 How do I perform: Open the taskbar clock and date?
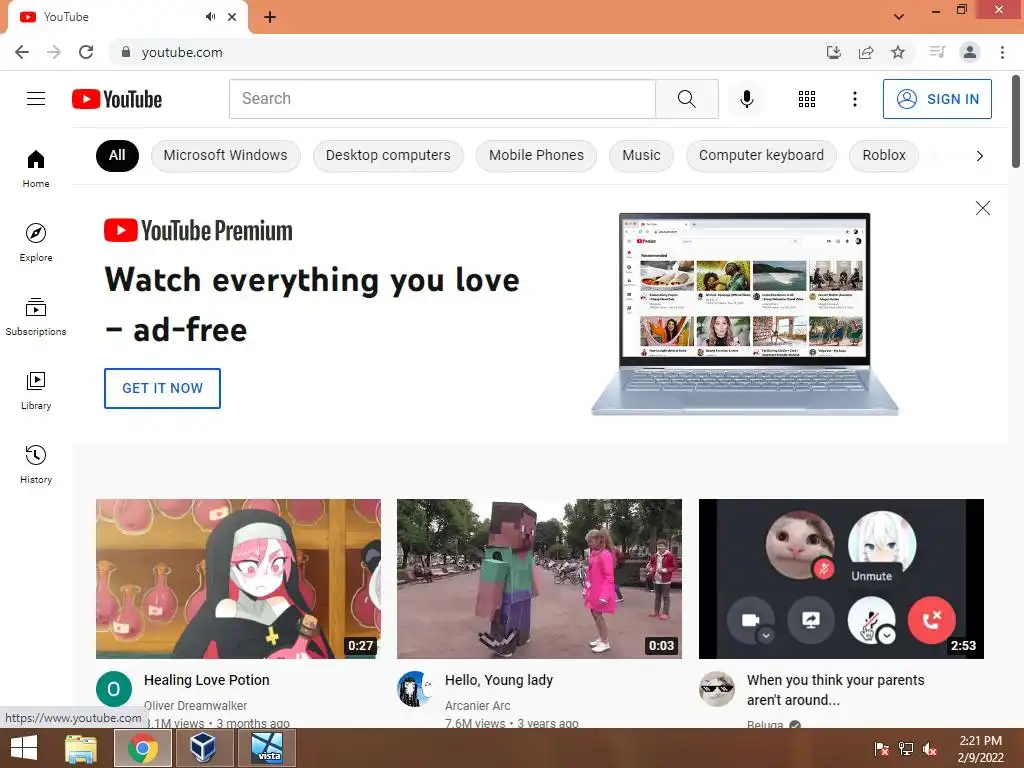(980, 749)
